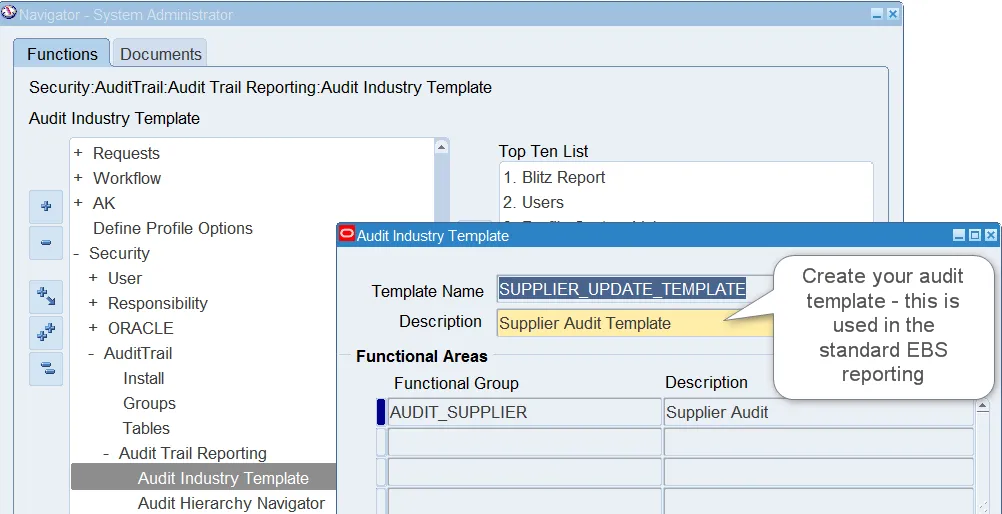Screen dimensions: 1002x514
Task: Select Define Profile Options in the tree
Action: pyautogui.click(x=173, y=228)
